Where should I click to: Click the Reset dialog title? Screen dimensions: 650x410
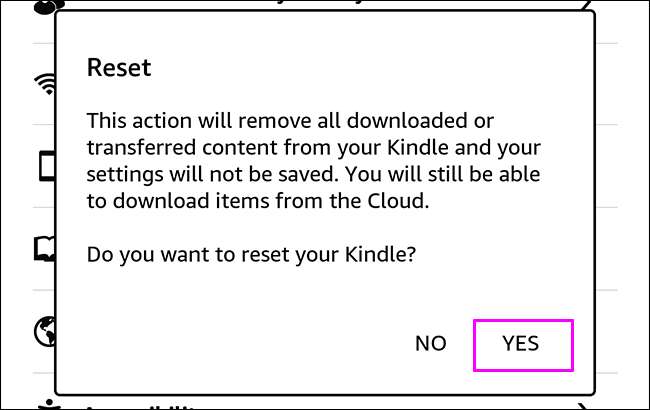pyautogui.click(x=118, y=67)
